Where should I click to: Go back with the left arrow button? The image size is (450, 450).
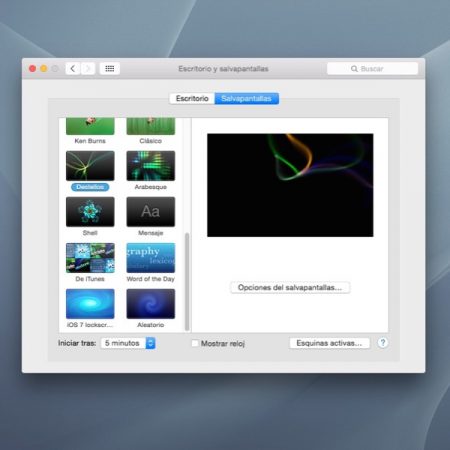point(73,69)
